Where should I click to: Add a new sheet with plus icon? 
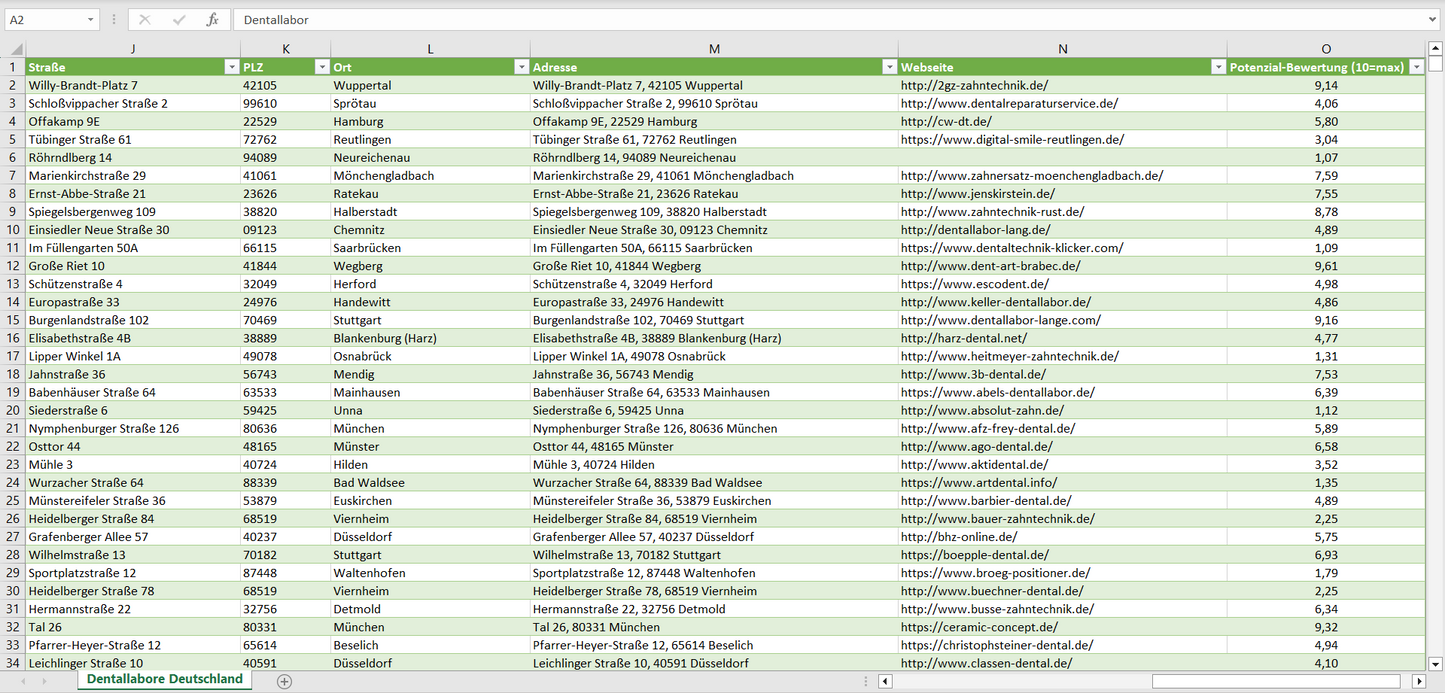point(285,681)
